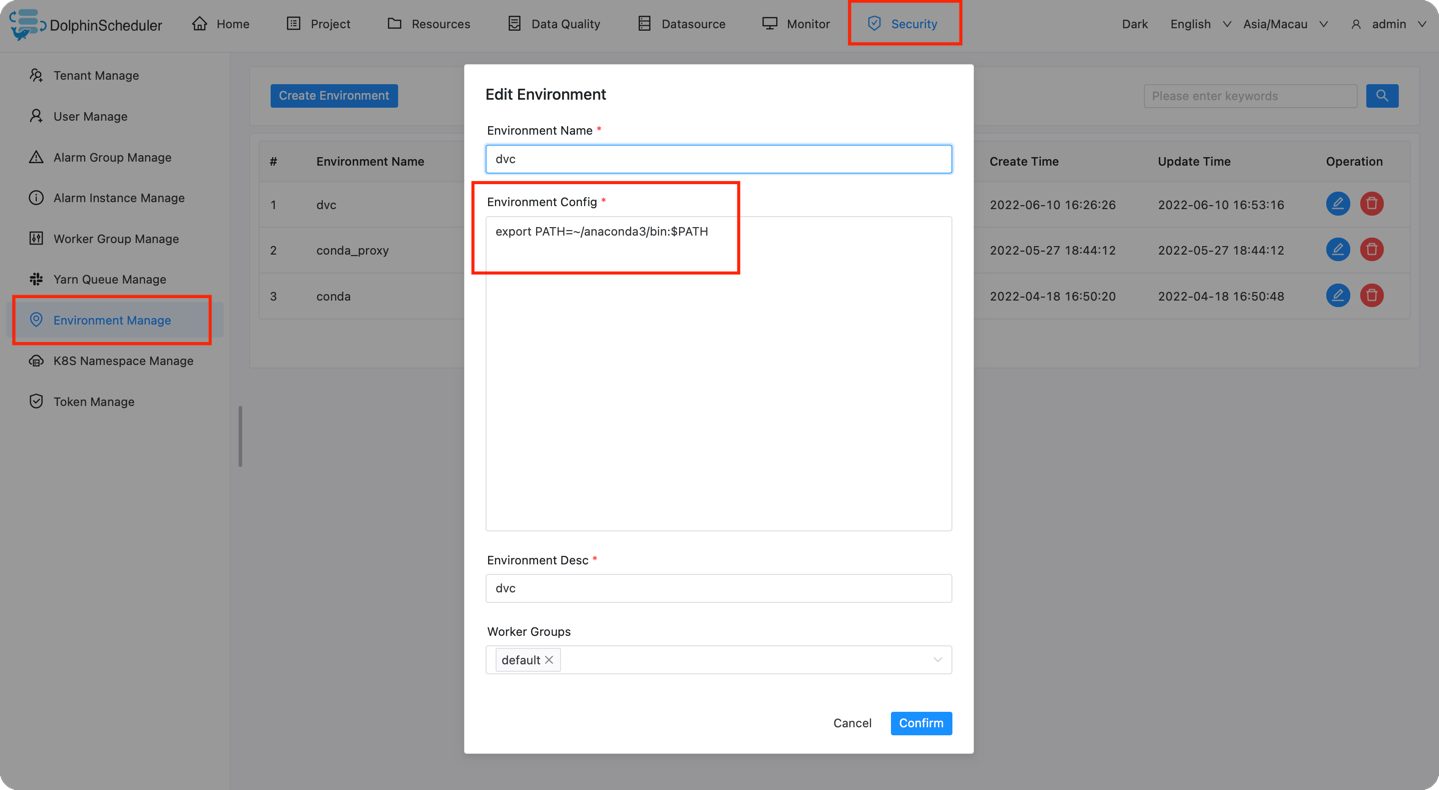Click the blue search magnifier icon
1439x790 pixels.
click(x=1382, y=96)
